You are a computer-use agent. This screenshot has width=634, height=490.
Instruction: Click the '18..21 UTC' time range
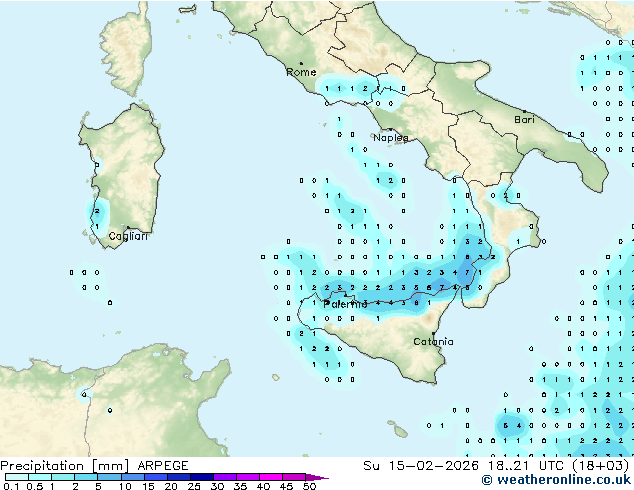(x=527, y=466)
